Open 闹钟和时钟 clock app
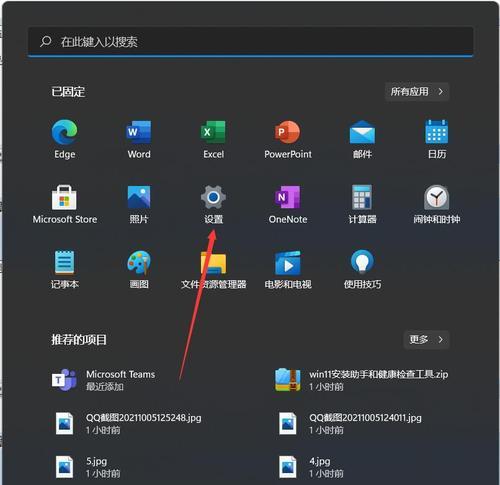This screenshot has width=500, height=485. click(x=437, y=197)
